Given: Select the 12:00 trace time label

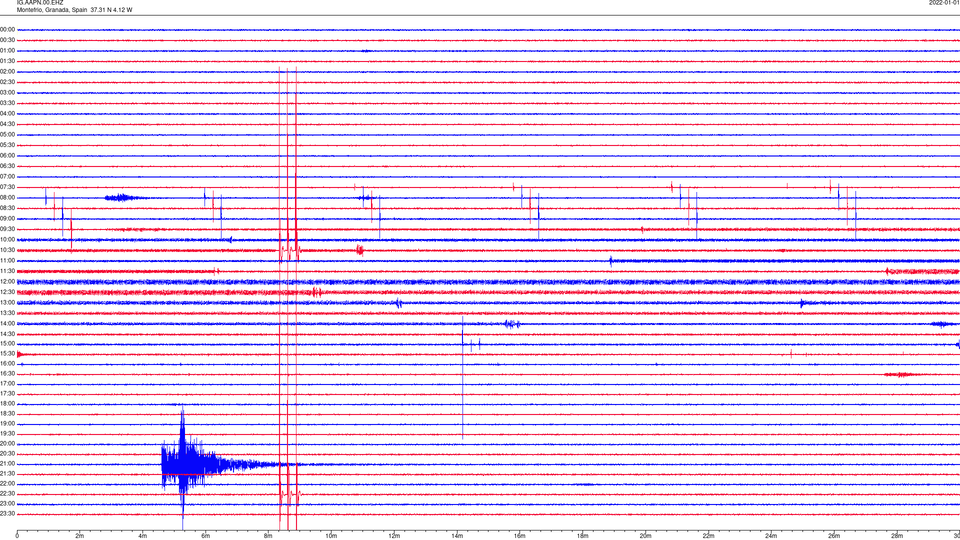Looking at the screenshot, I should 8,282.
